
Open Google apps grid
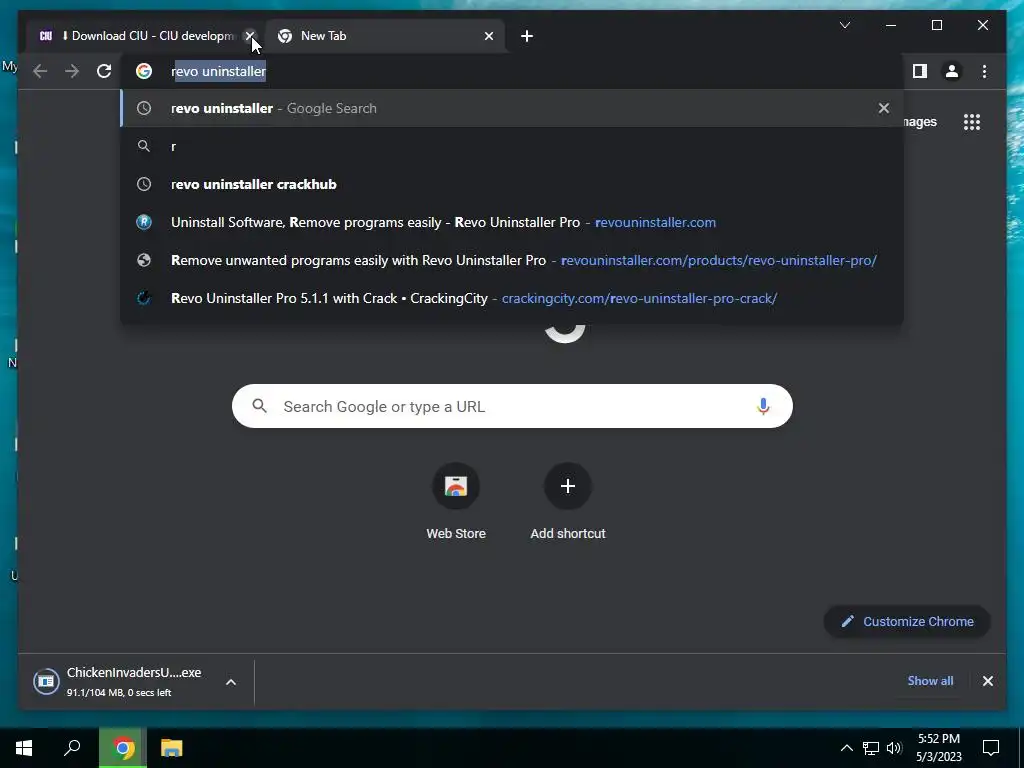pyautogui.click(x=972, y=122)
